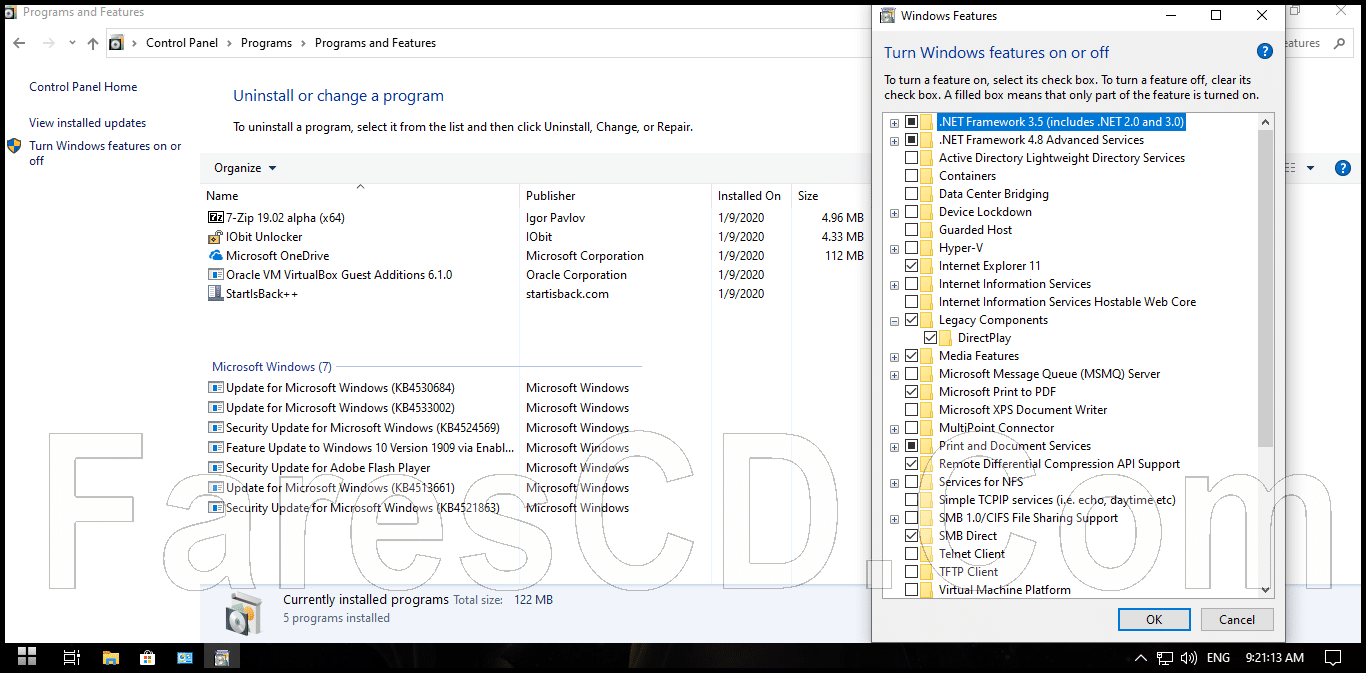The image size is (1366, 673).
Task: Sort programs by Installed On column
Action: (751, 196)
